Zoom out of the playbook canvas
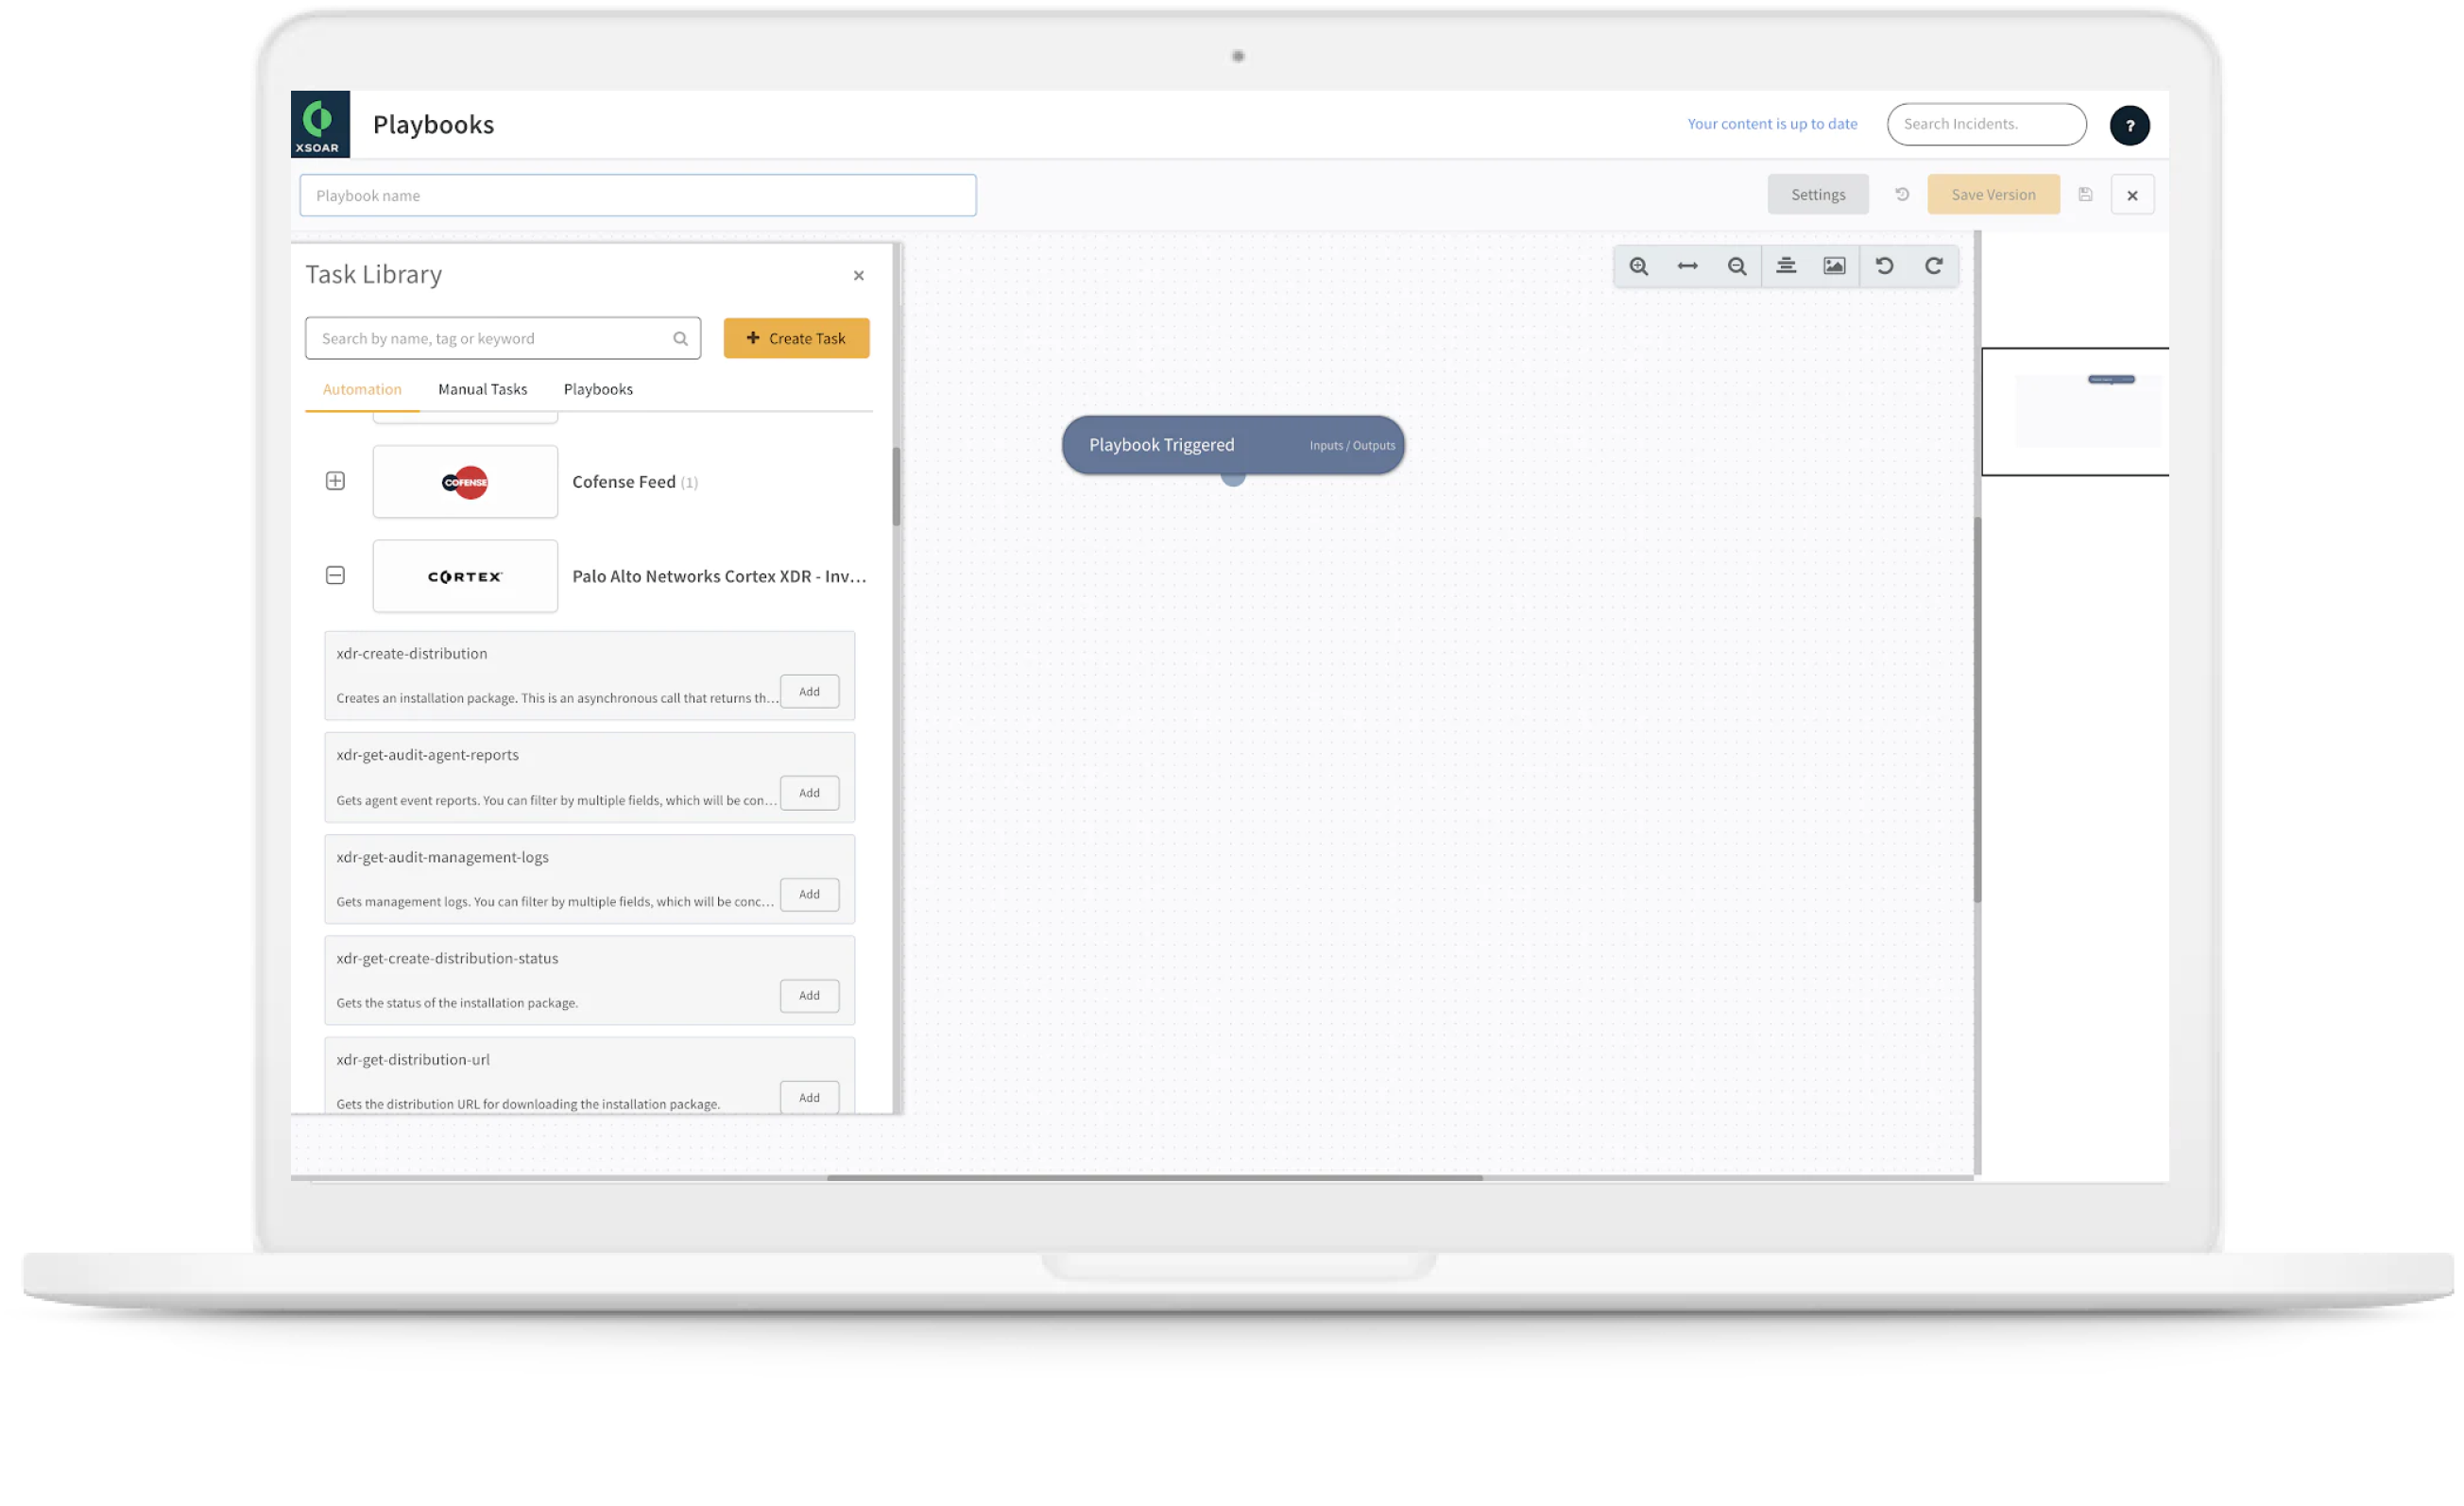Screen dimensions: 2464x1506 pyautogui.click(x=1737, y=265)
